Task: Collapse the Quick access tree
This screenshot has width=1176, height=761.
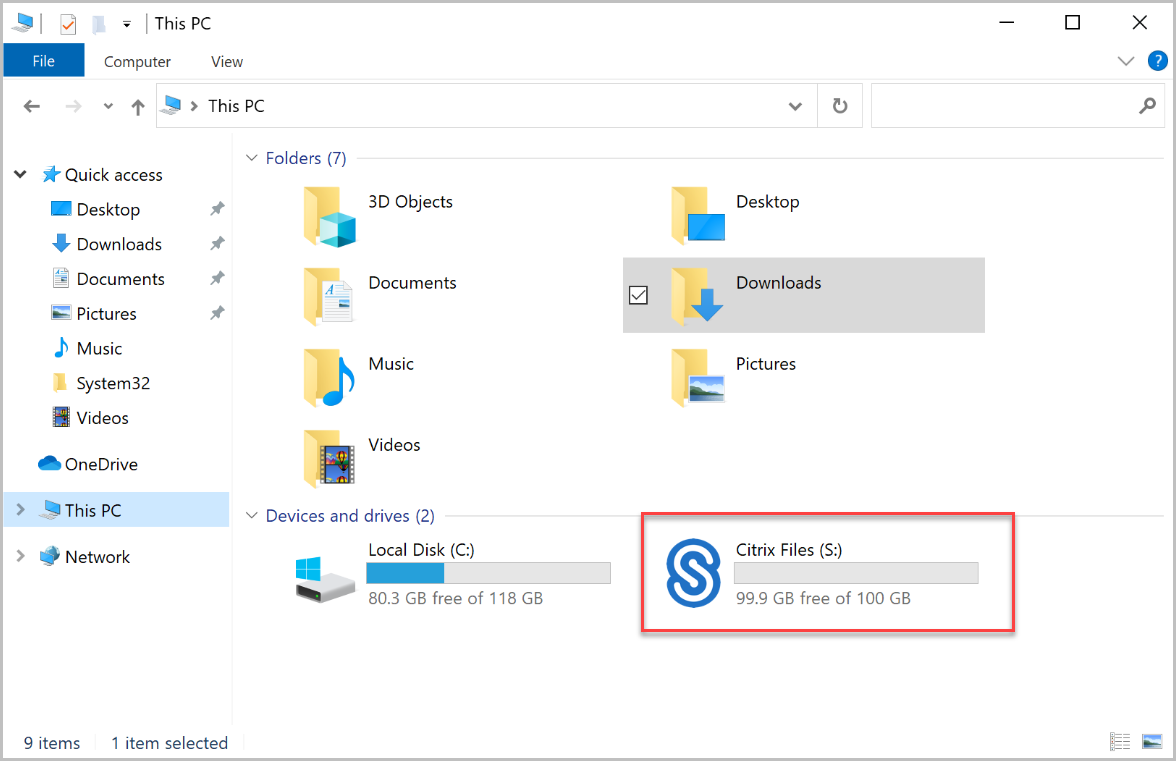Action: coord(20,175)
